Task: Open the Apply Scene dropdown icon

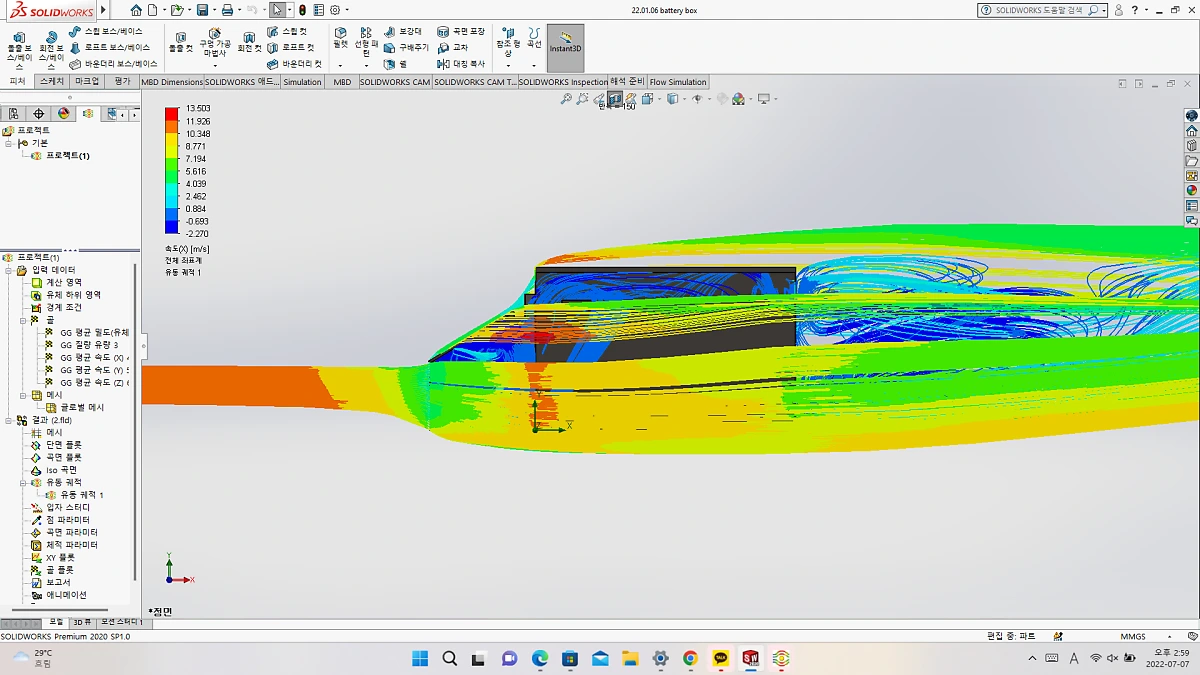Action: pos(740,99)
